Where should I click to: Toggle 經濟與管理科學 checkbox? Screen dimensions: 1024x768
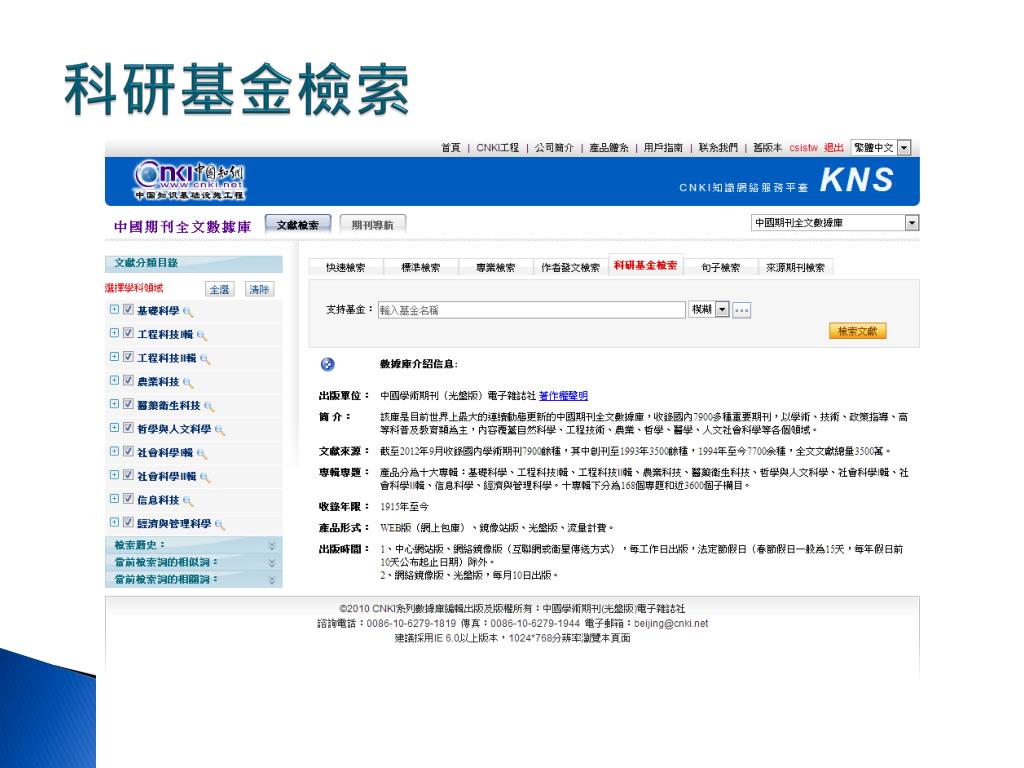pyautogui.click(x=128, y=522)
